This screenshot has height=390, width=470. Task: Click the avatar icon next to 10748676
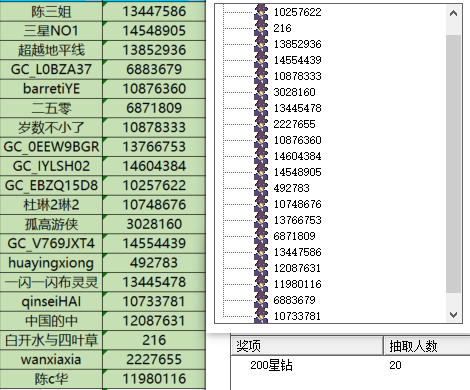click(261, 204)
